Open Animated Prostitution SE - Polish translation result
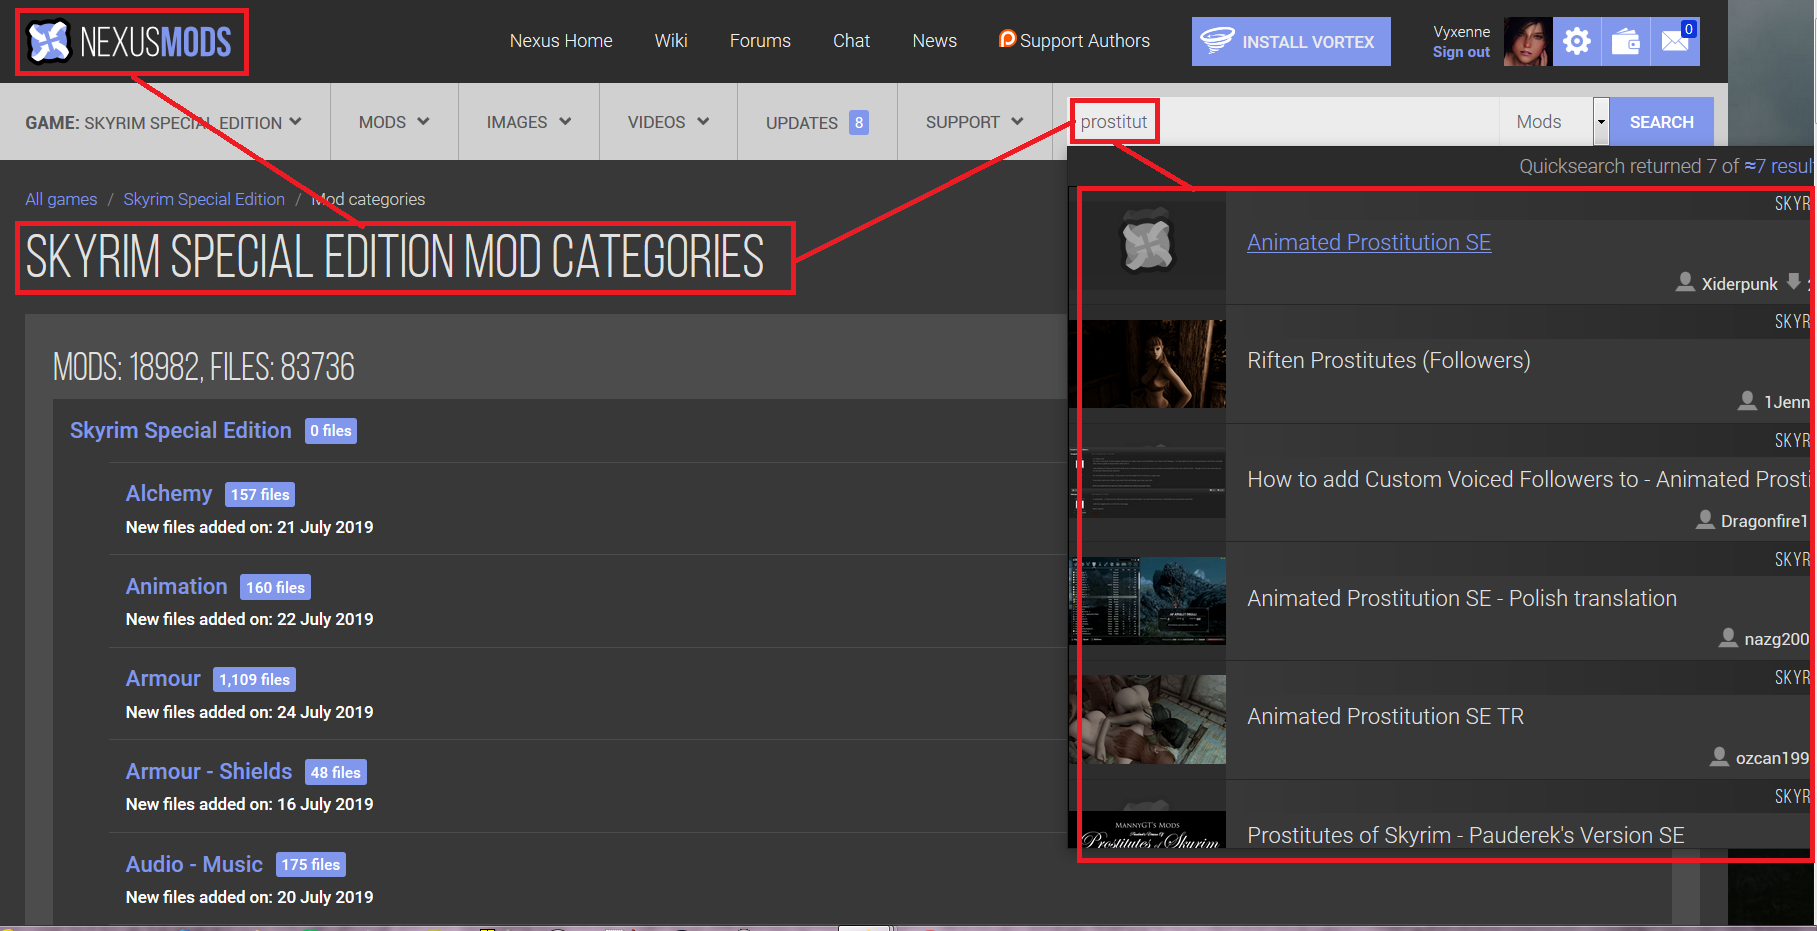Image resolution: width=1817 pixels, height=931 pixels. coord(1462,598)
